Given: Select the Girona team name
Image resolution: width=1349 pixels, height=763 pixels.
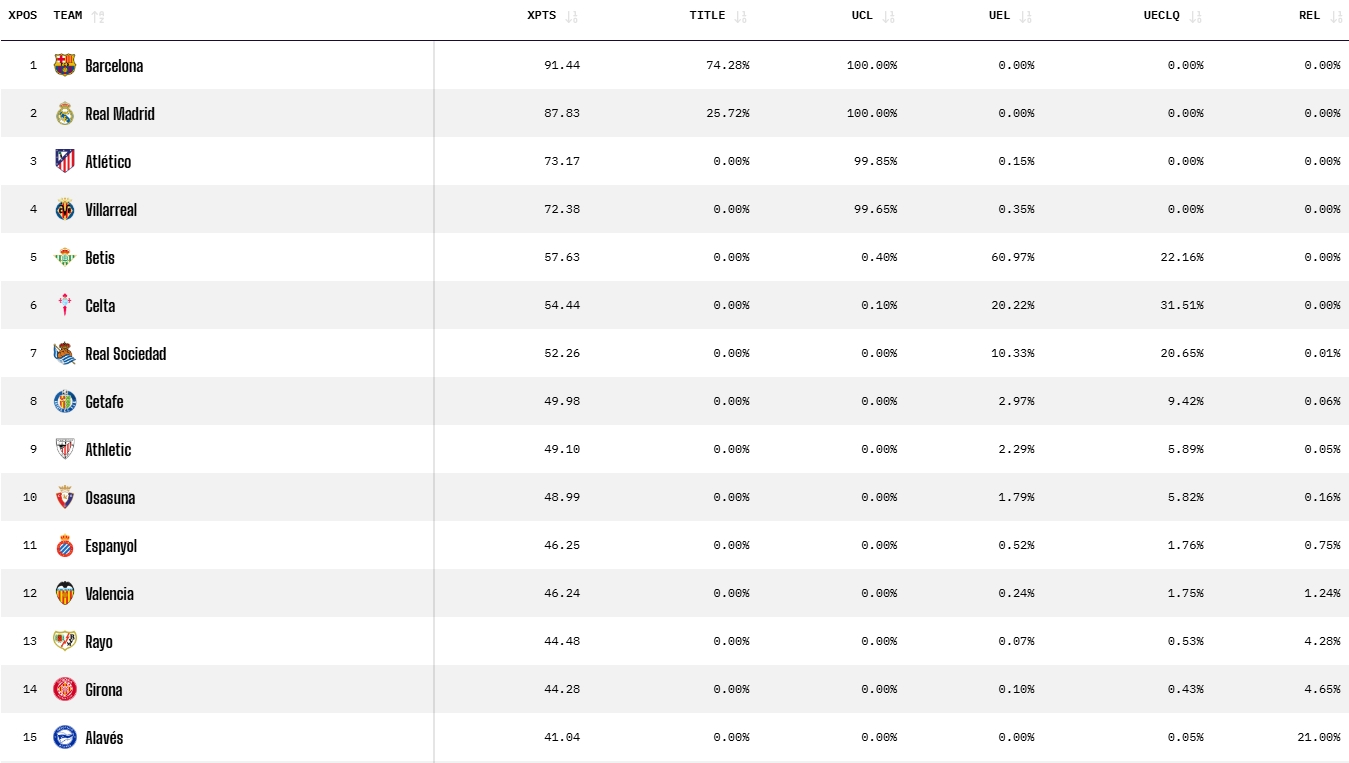Looking at the screenshot, I should [x=104, y=690].
